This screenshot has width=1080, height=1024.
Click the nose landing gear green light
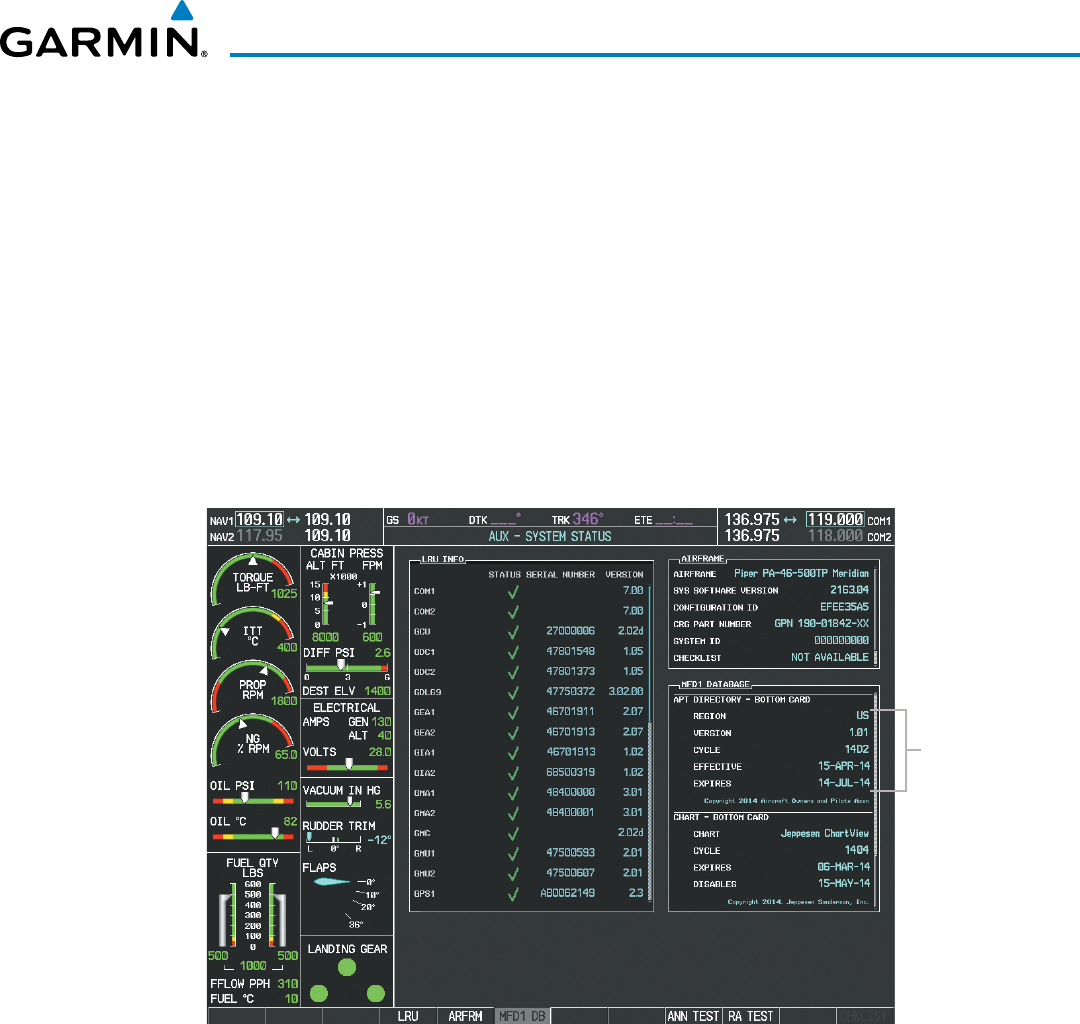click(x=347, y=968)
